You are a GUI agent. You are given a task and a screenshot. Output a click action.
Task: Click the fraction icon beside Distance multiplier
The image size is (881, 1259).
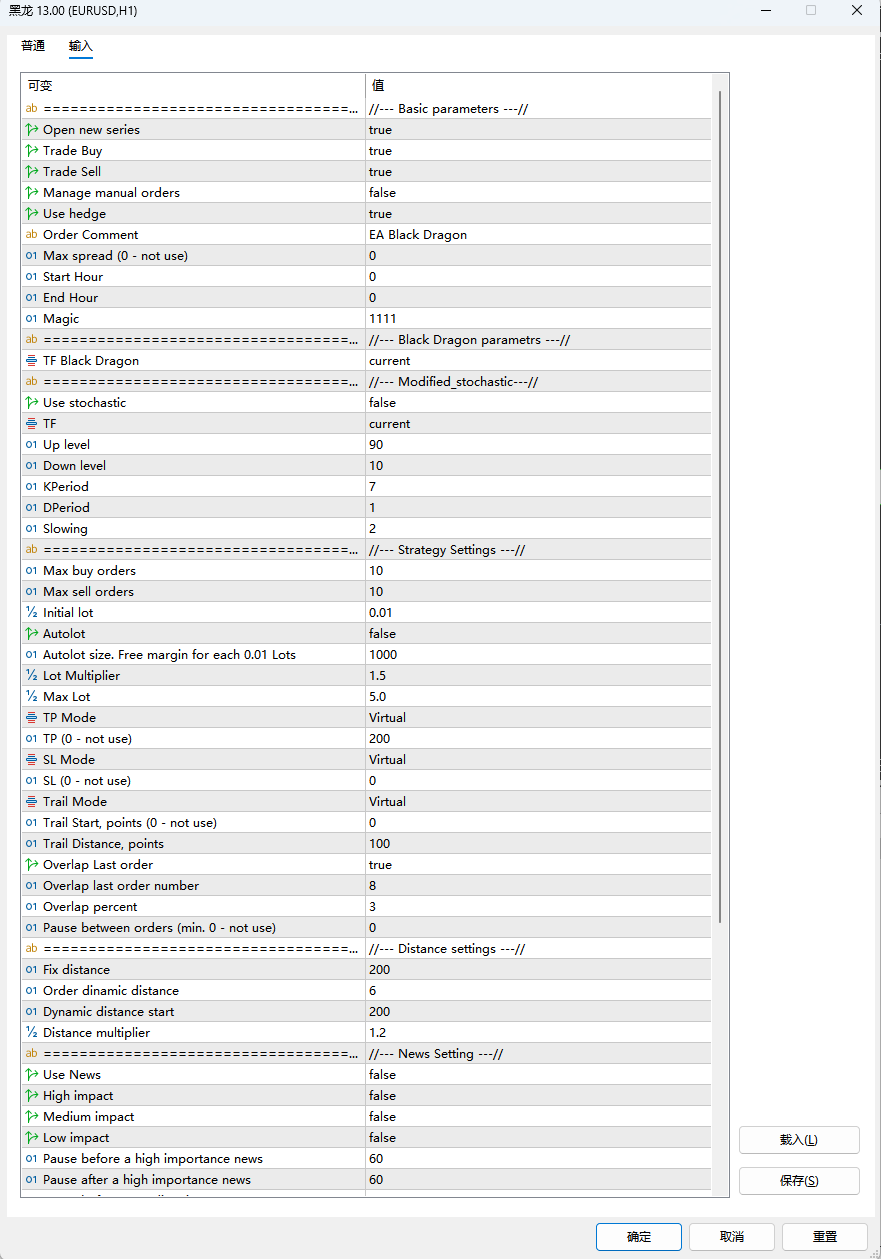click(31, 1033)
